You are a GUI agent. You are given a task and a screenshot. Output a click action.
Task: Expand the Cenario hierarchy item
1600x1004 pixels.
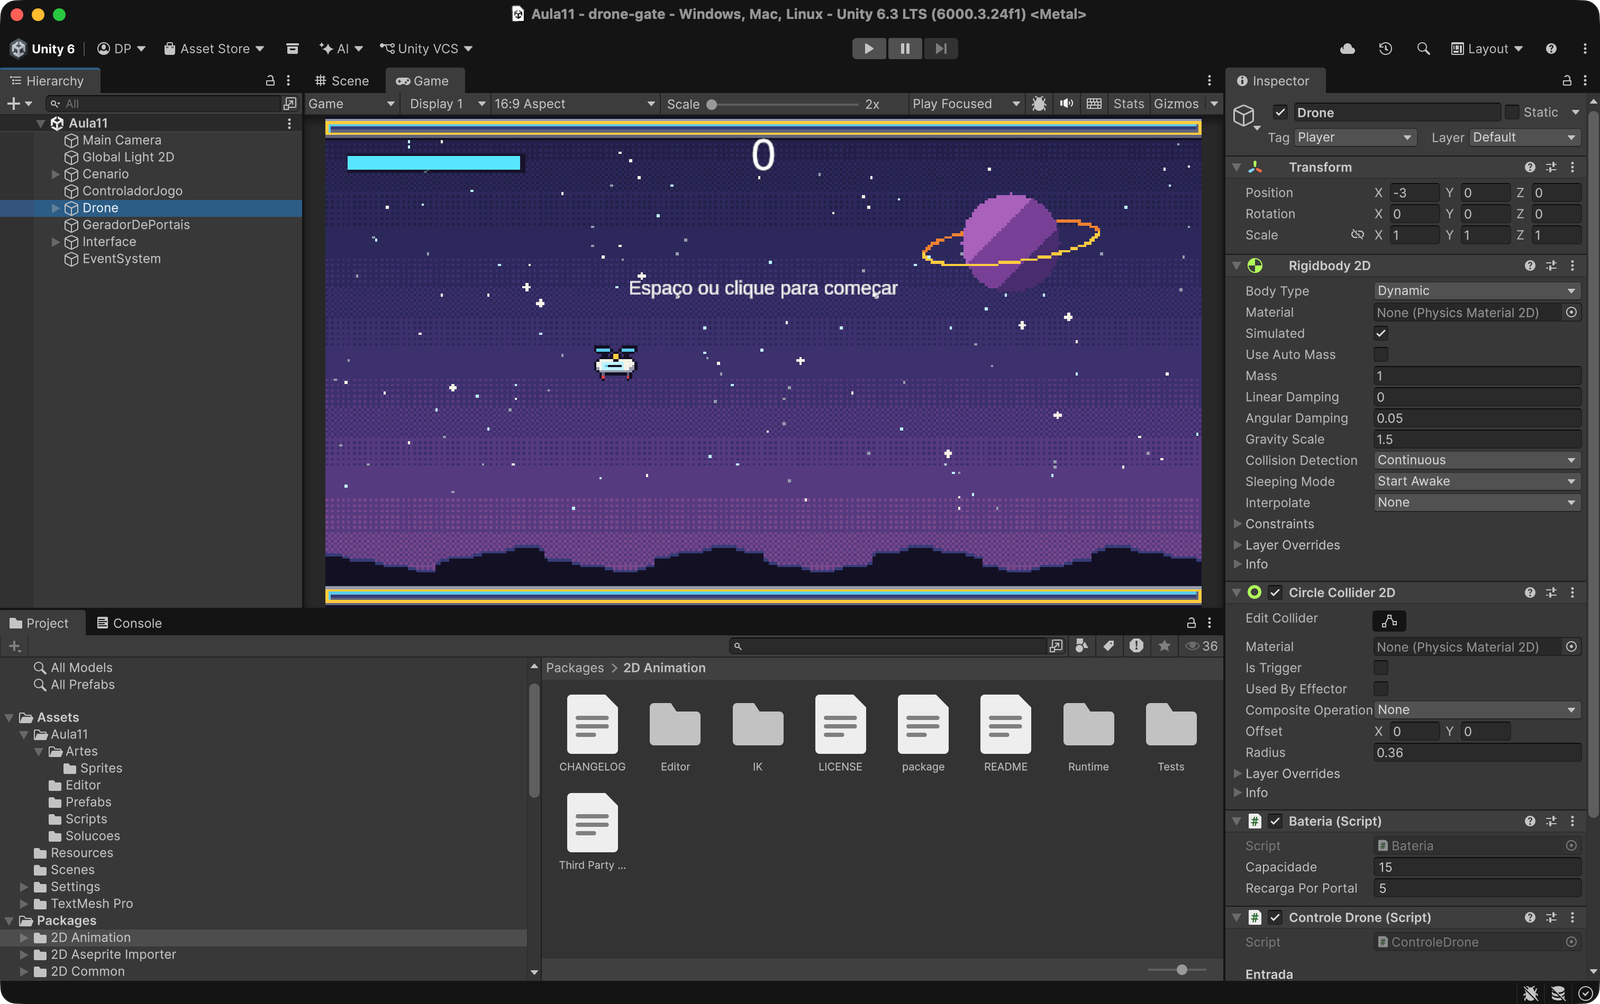pyautogui.click(x=56, y=174)
